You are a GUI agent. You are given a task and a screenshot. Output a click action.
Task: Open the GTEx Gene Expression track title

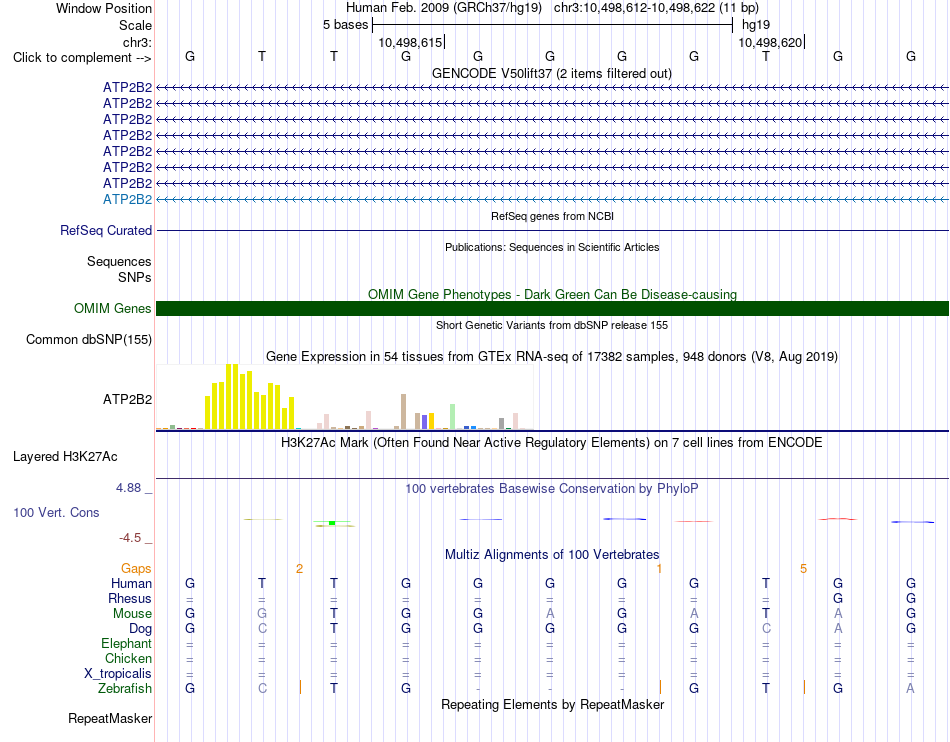pyautogui.click(x=552, y=357)
